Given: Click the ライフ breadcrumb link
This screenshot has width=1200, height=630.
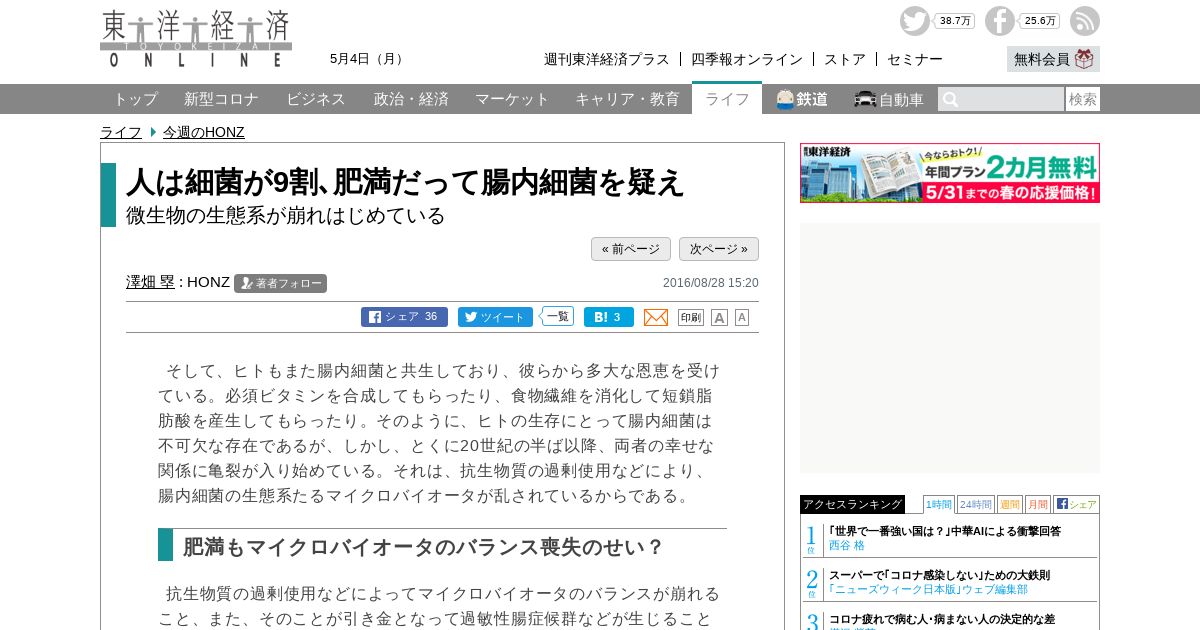Looking at the screenshot, I should click(x=121, y=132).
